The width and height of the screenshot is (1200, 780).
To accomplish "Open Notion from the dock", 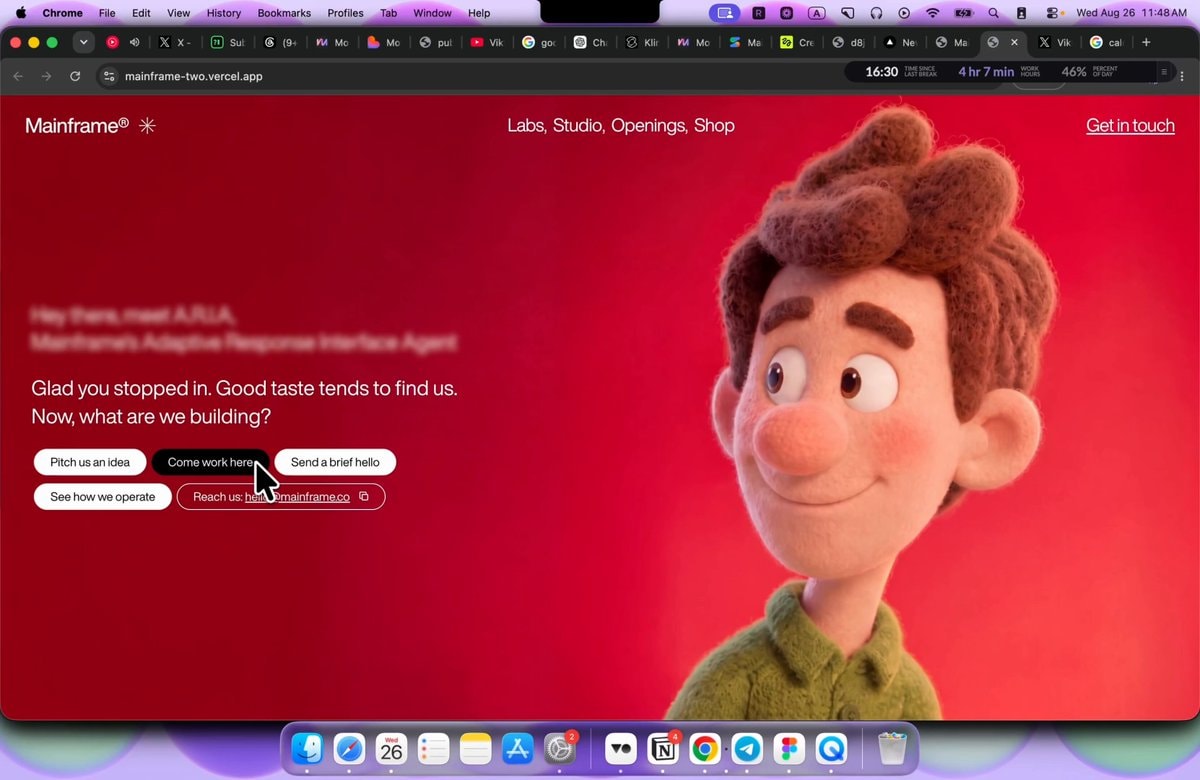I will [x=663, y=748].
